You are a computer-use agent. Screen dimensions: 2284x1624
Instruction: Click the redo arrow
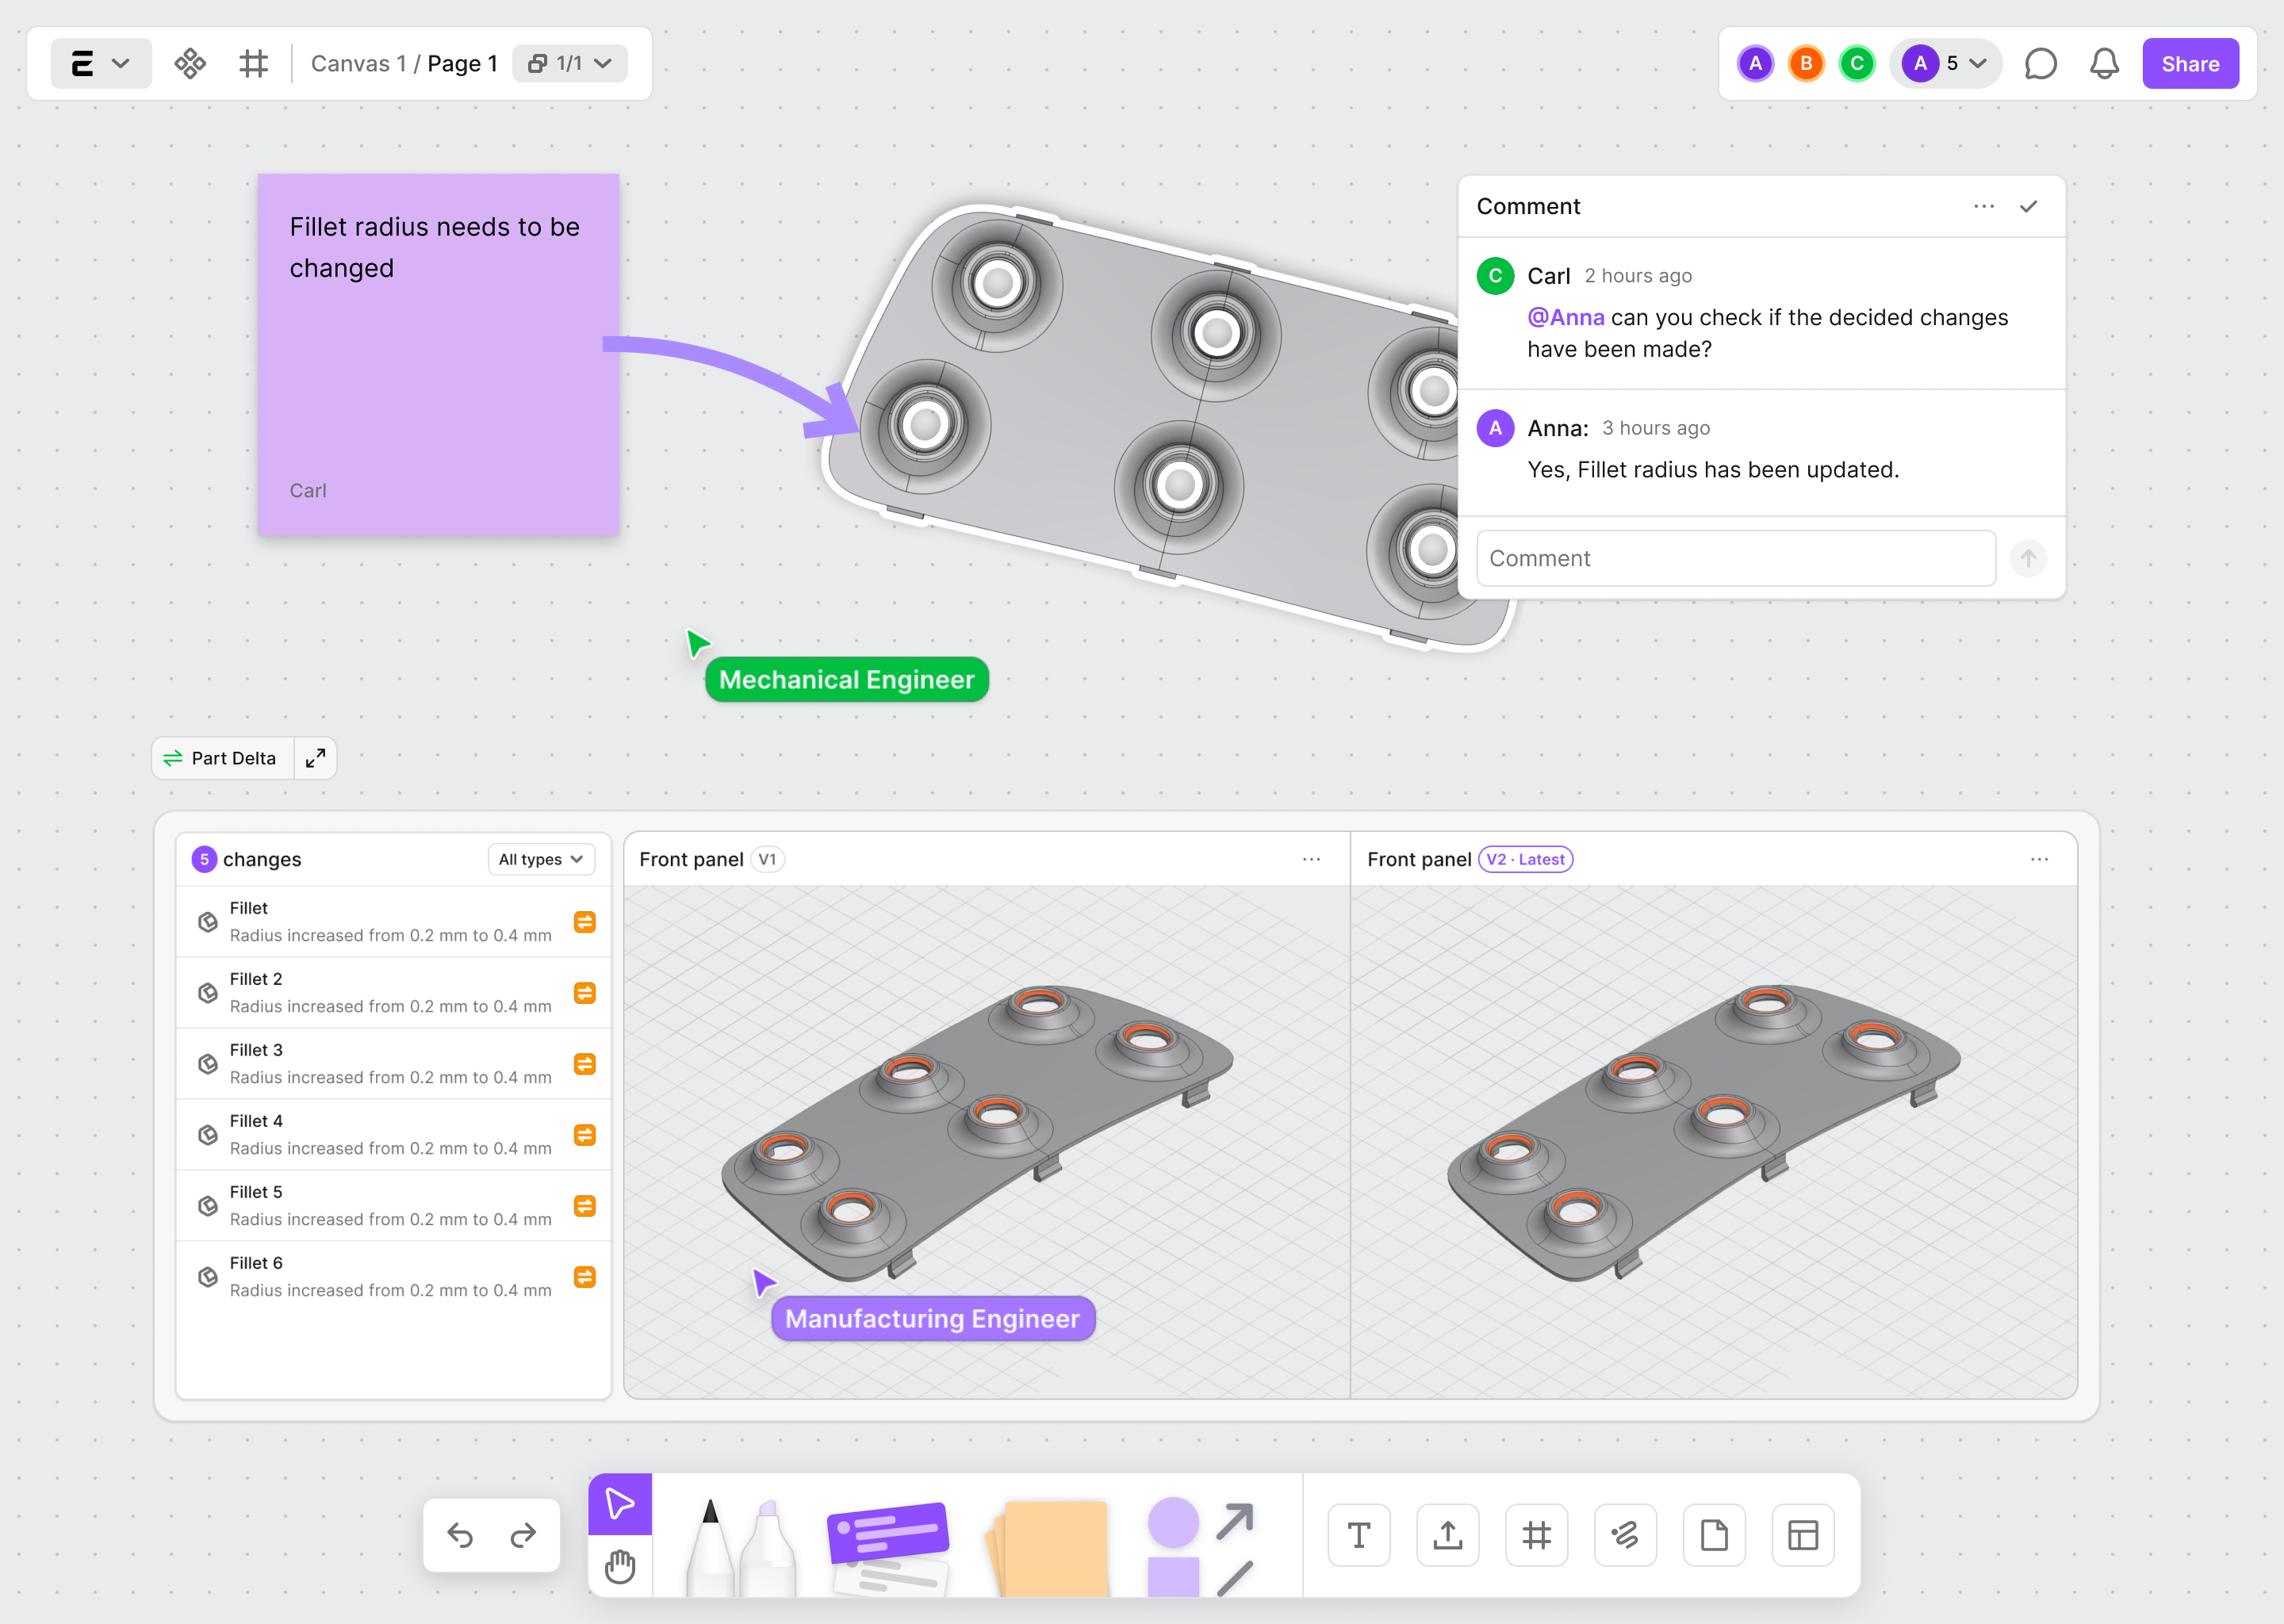(x=523, y=1535)
